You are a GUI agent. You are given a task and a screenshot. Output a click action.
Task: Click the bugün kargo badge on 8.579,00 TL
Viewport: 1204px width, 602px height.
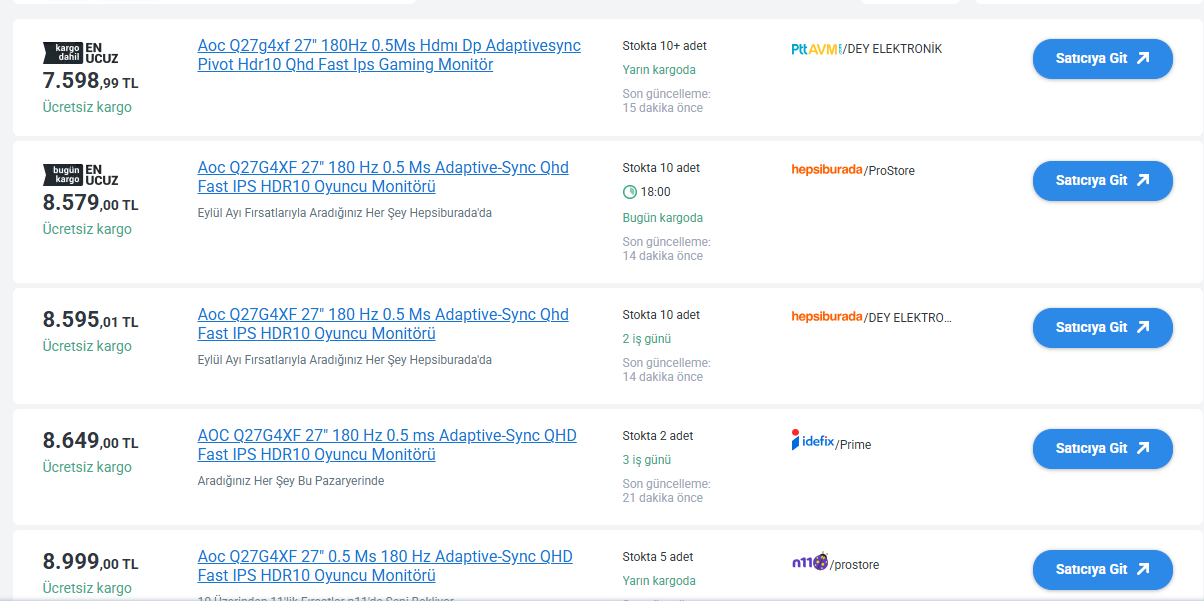61,174
